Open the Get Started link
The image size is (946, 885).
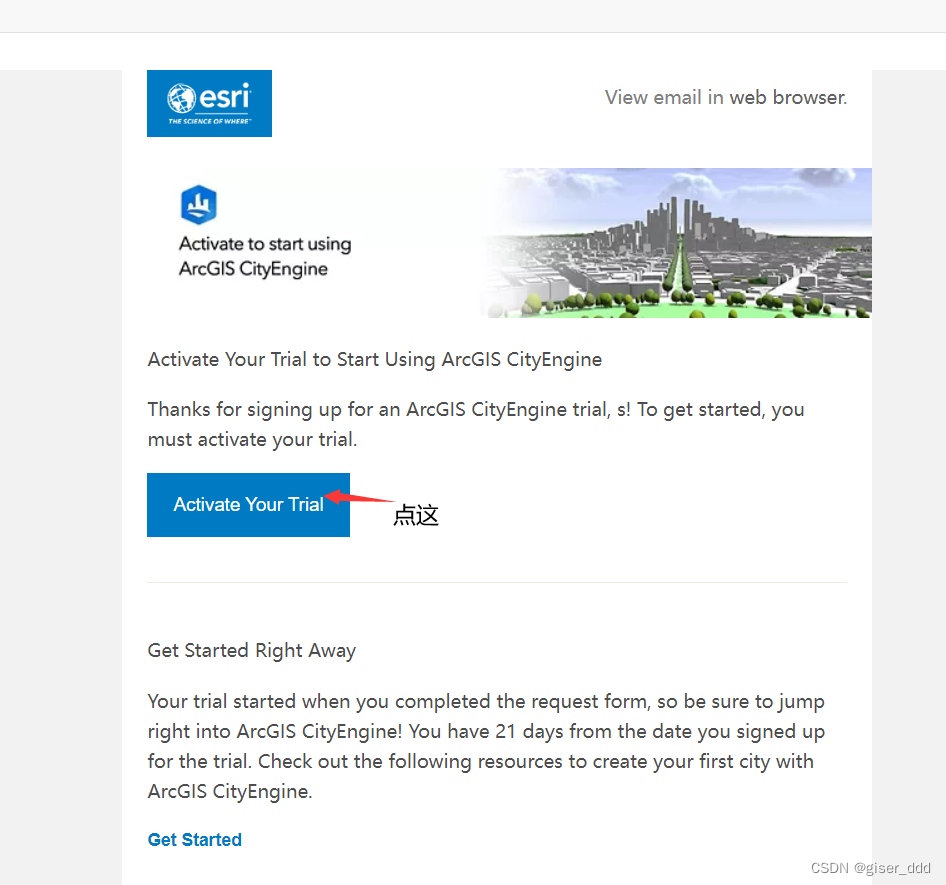point(195,839)
